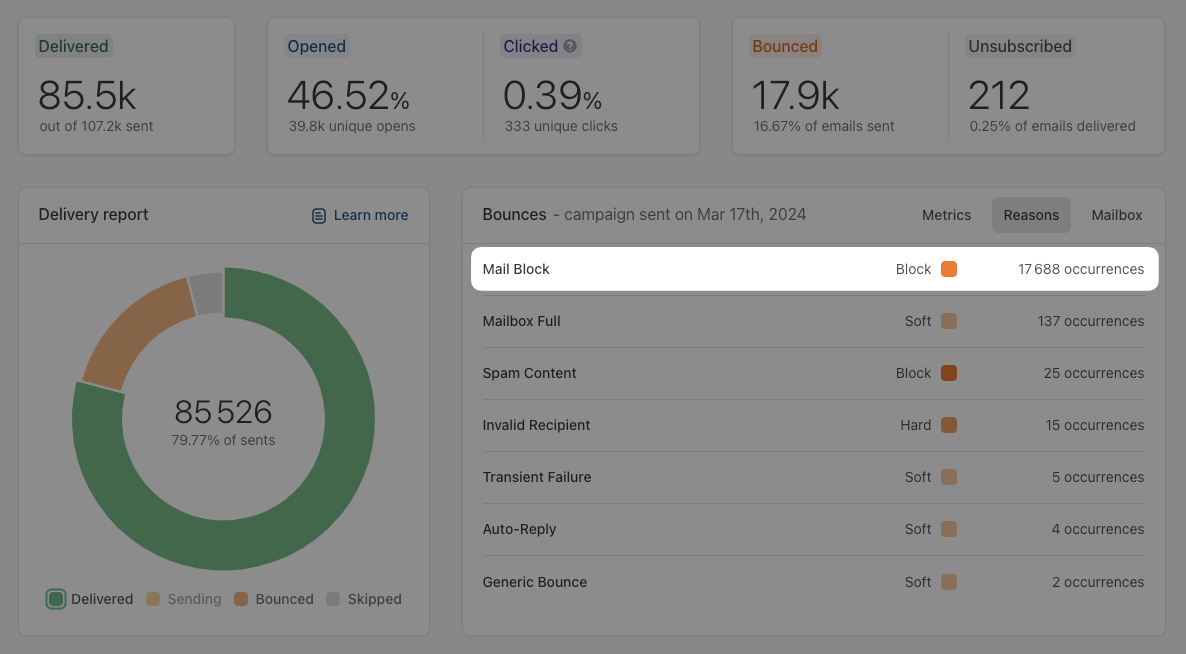Viewport: 1186px width, 654px height.
Task: Select the Mail Block bounce row
Action: click(700, 269)
